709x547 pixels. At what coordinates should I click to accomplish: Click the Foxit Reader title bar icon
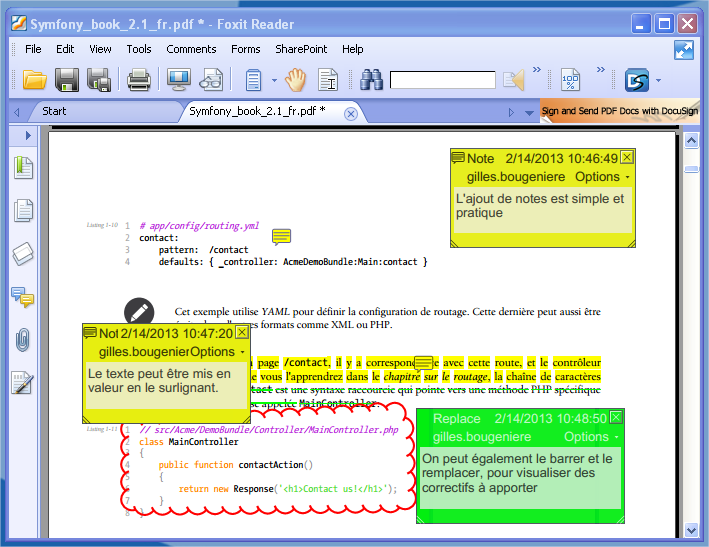pos(19,23)
